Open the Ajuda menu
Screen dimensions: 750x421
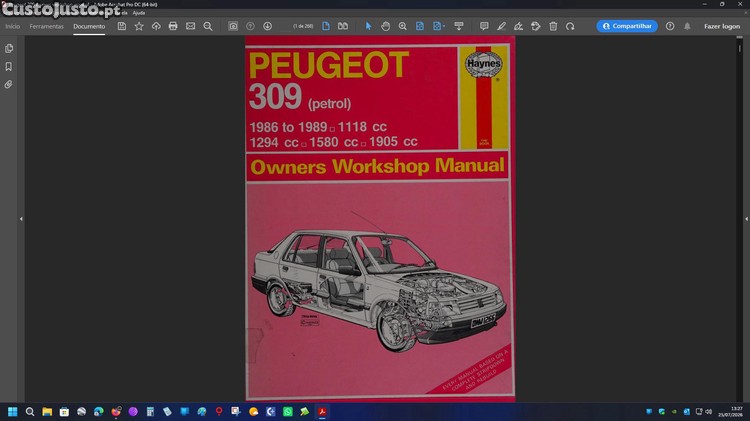click(139, 13)
